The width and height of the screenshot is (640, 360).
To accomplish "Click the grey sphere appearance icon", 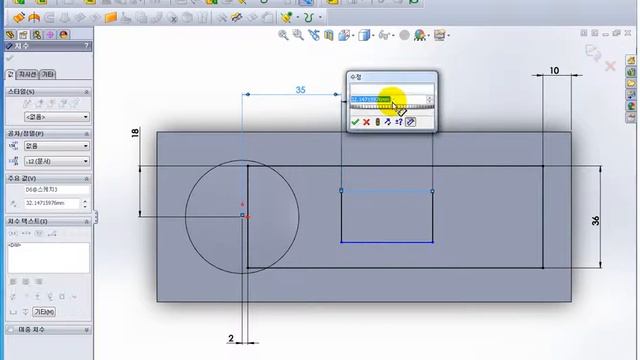I will pos(404,36).
